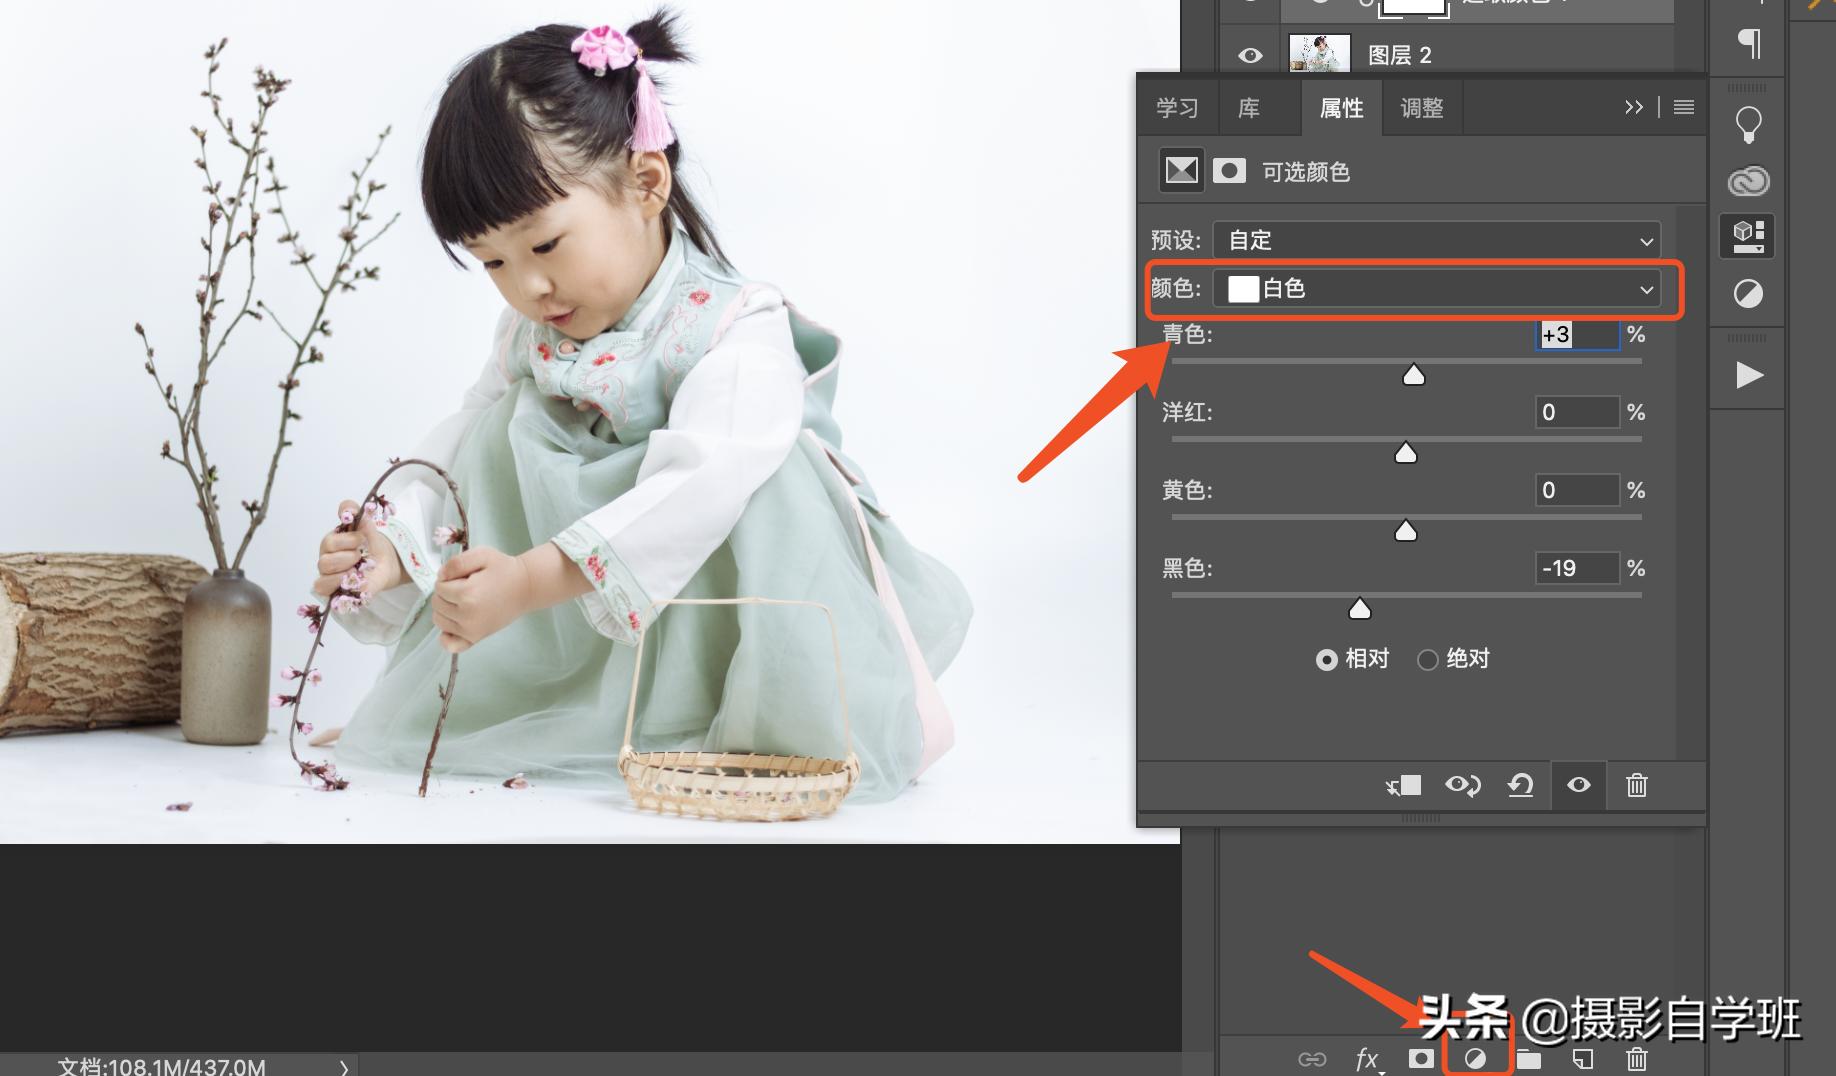Screen dimensions: 1836x1076
Task: Click the view previous state icon
Action: point(1462,786)
